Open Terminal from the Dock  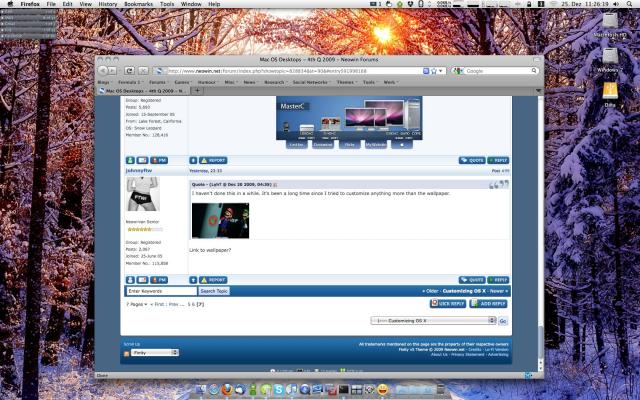[x=344, y=390]
